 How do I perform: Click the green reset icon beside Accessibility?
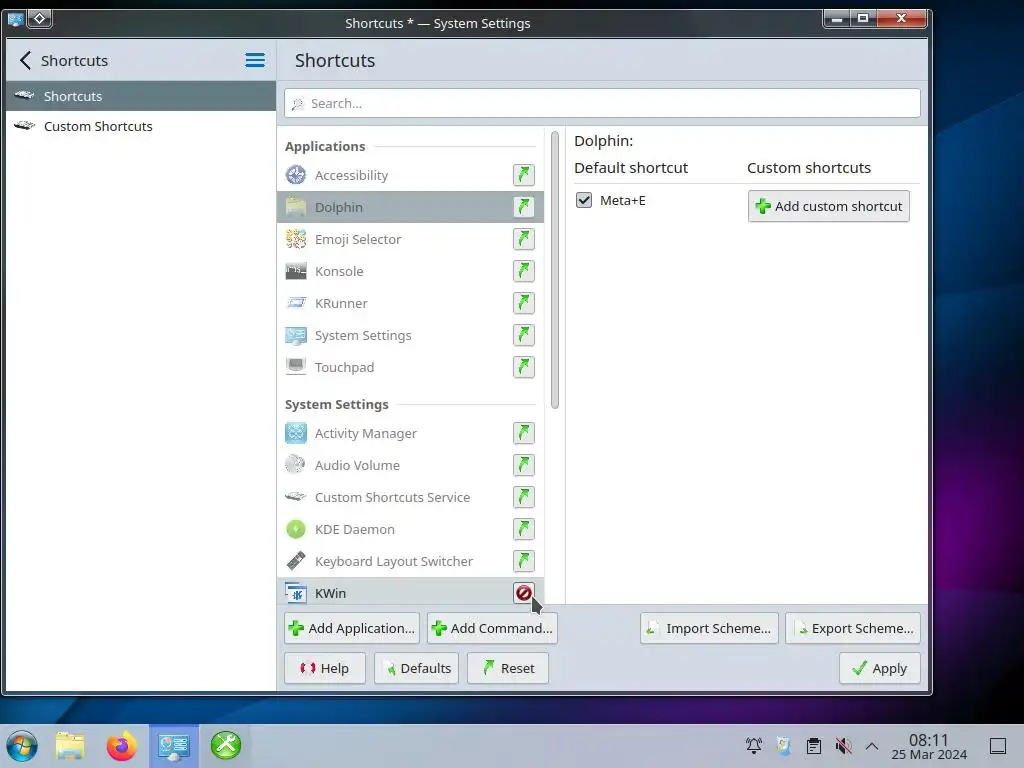tap(524, 175)
